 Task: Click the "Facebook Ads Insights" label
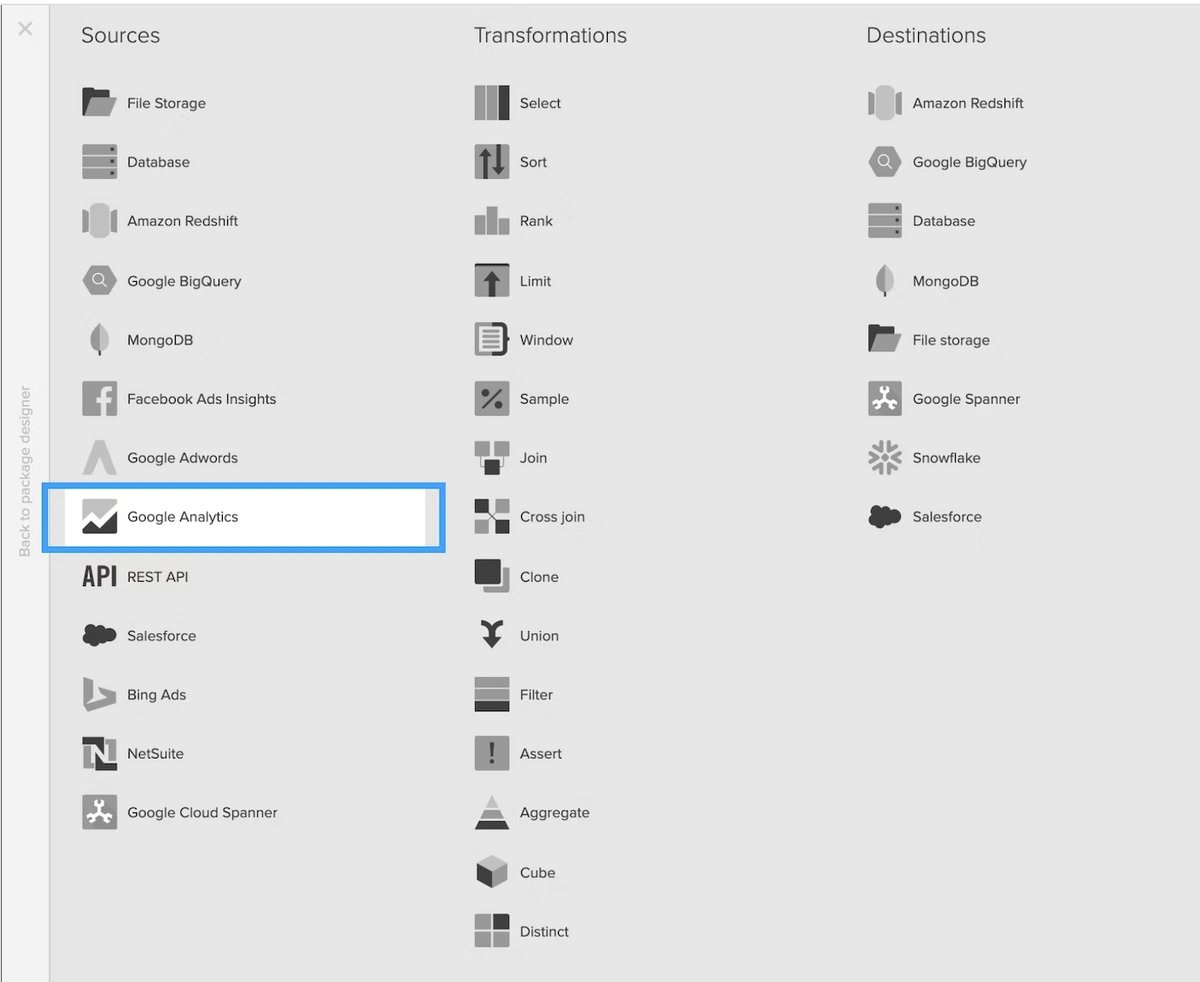point(201,399)
